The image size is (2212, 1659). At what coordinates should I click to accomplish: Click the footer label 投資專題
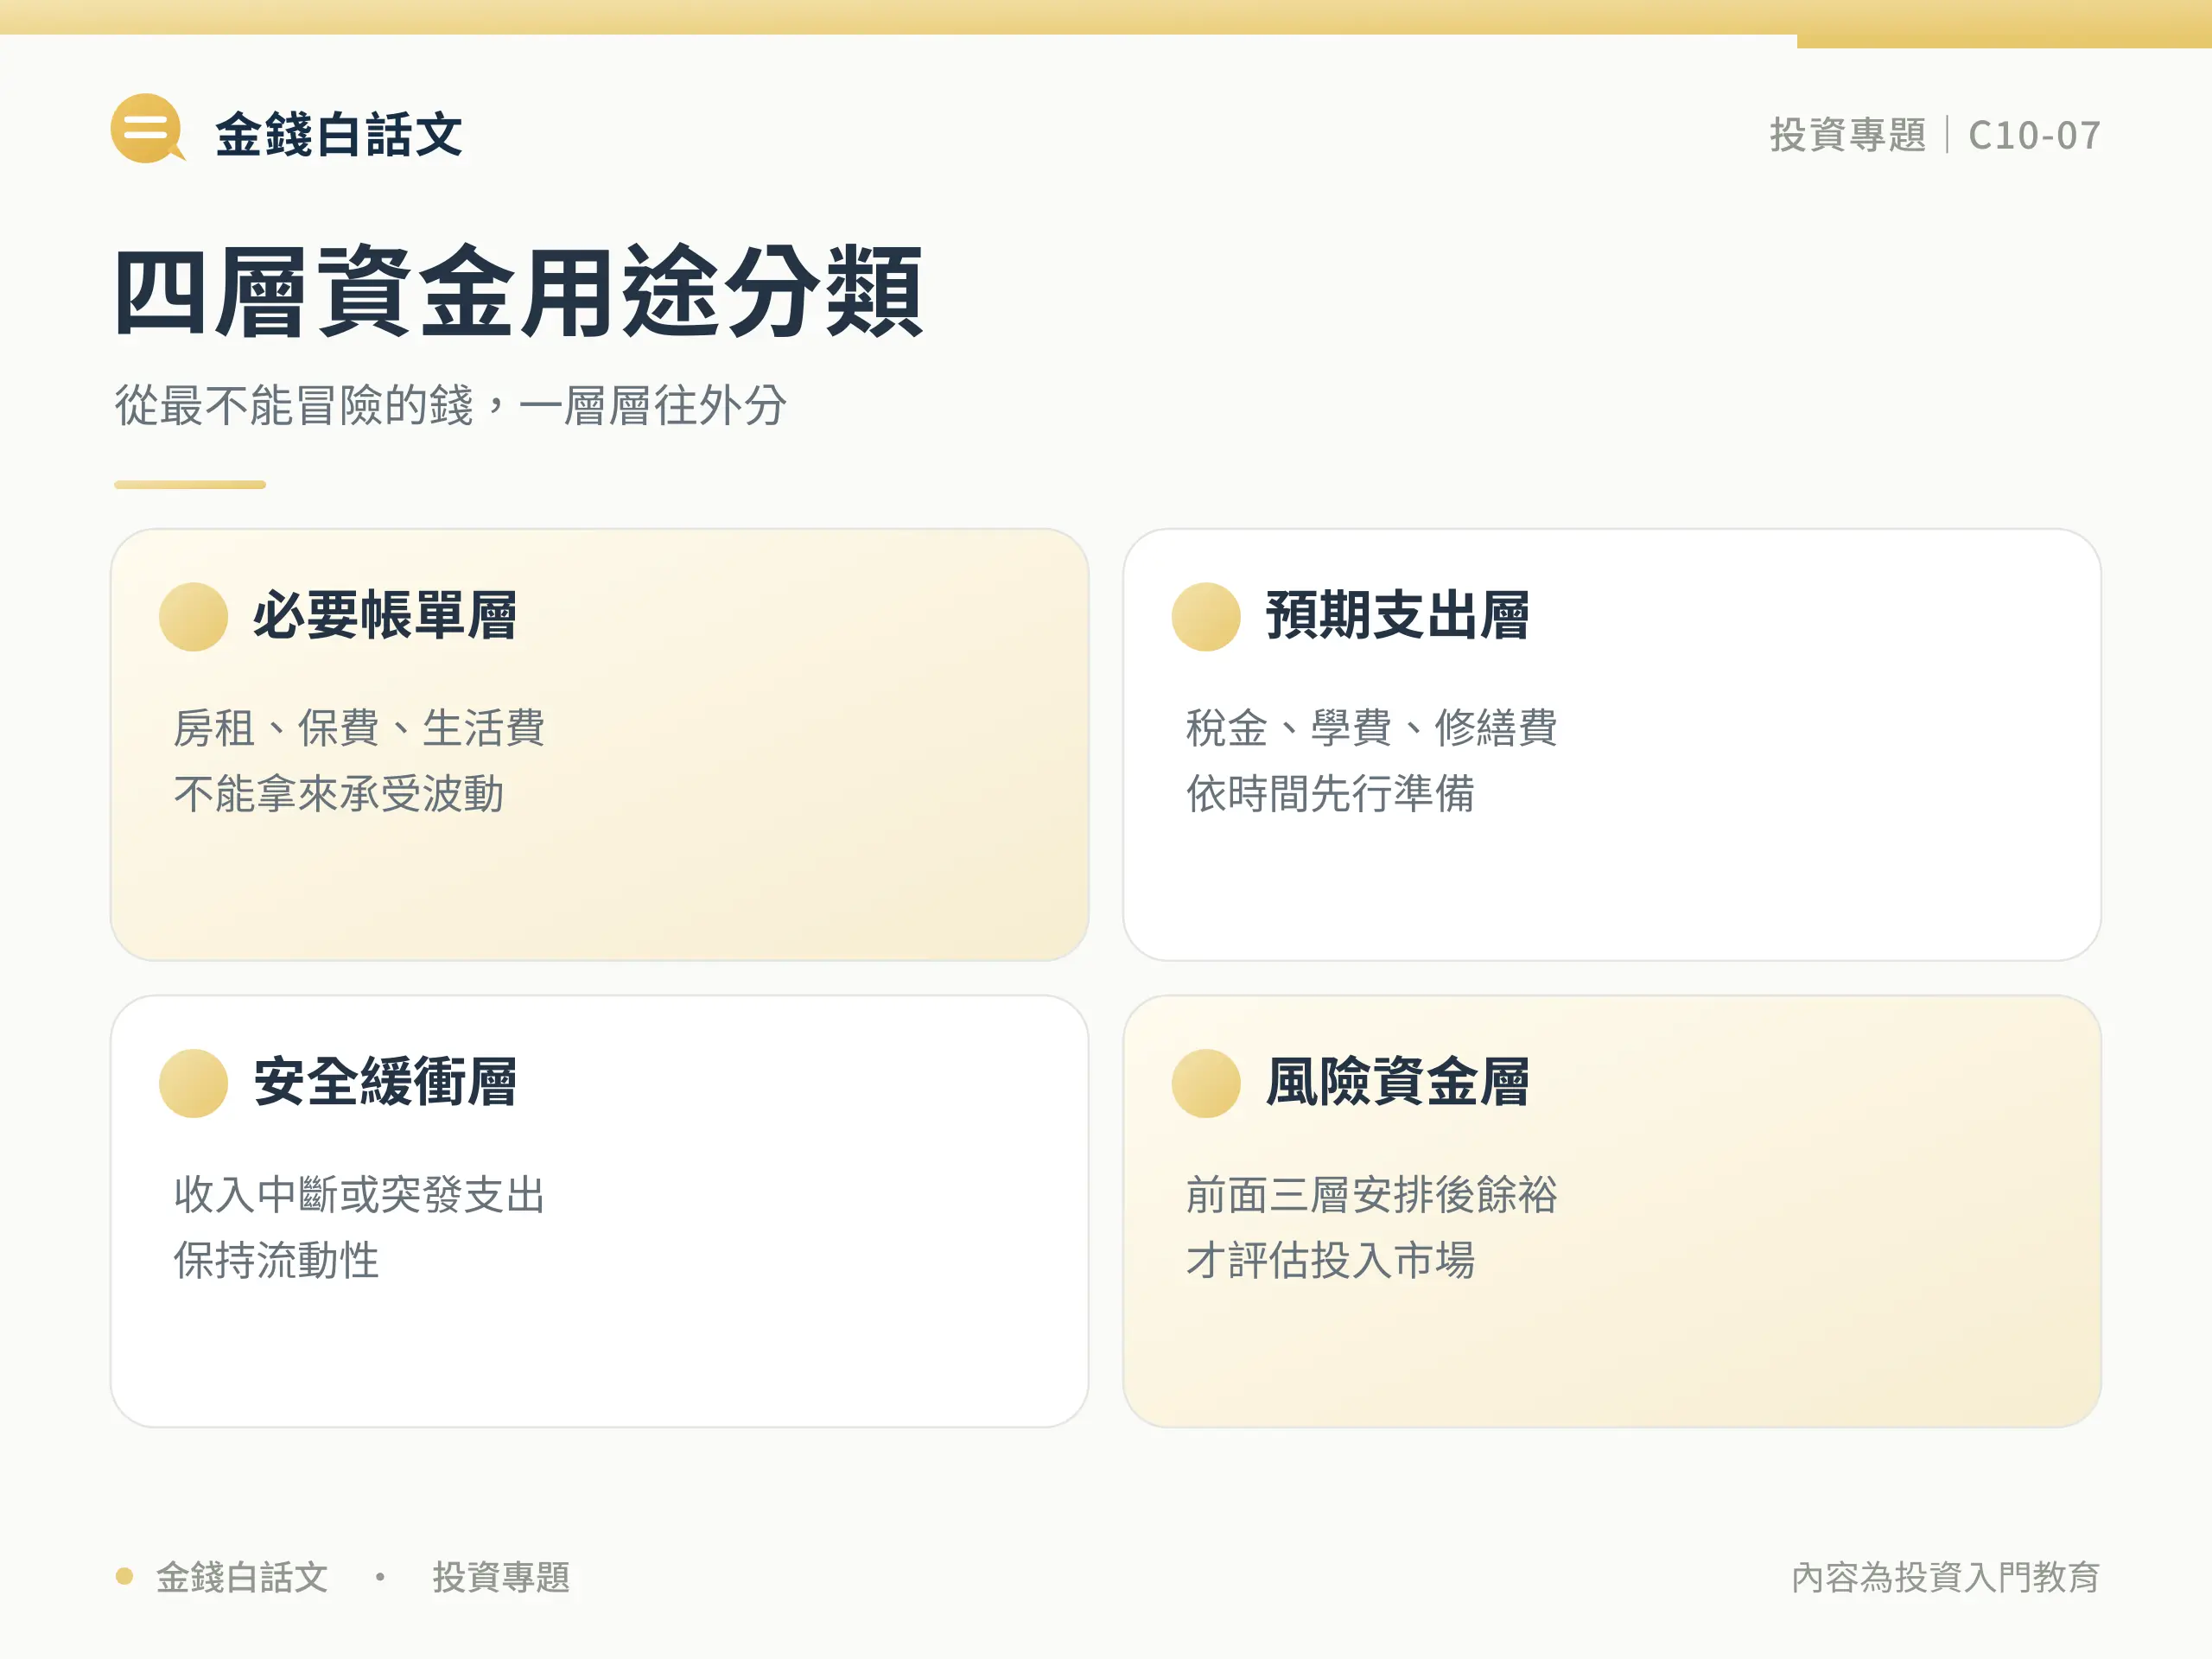(x=501, y=1577)
